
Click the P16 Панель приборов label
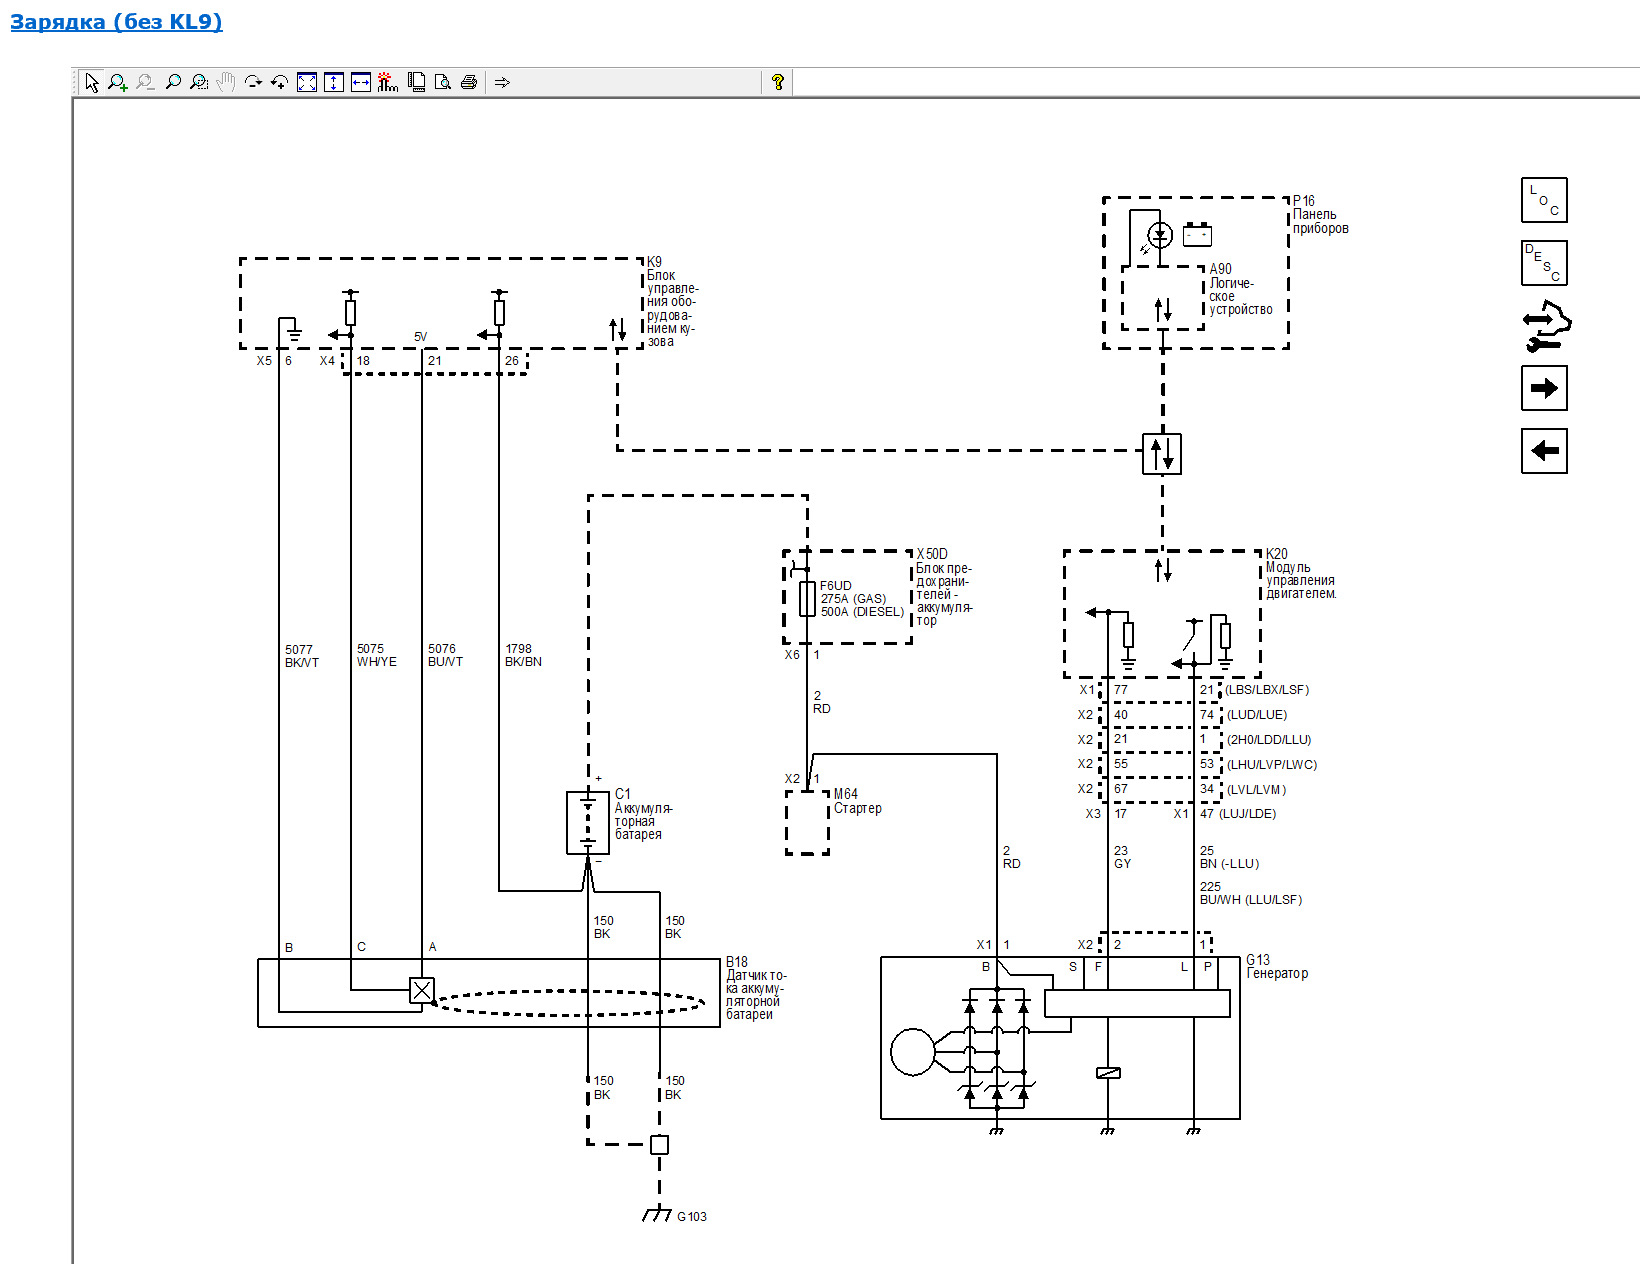tap(1320, 214)
